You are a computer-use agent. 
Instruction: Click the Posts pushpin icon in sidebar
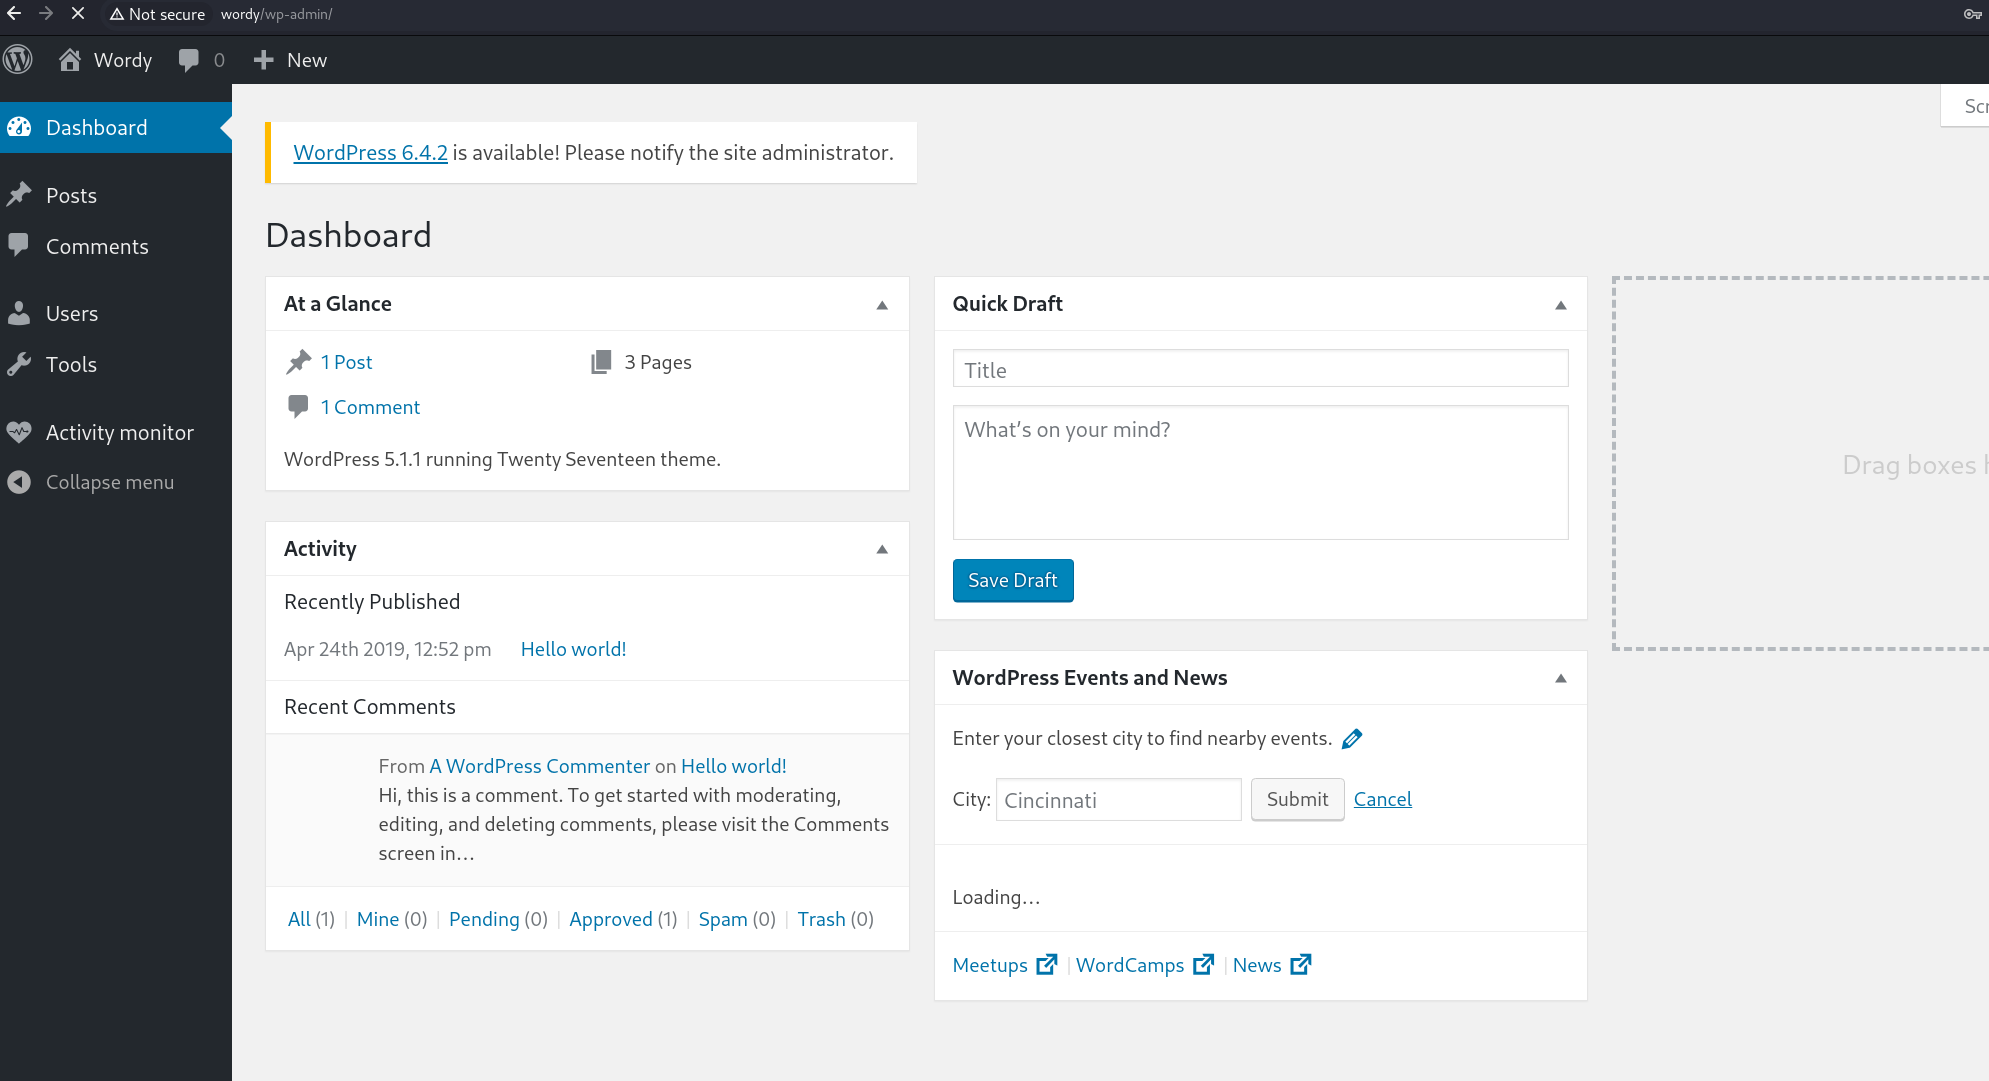19,195
